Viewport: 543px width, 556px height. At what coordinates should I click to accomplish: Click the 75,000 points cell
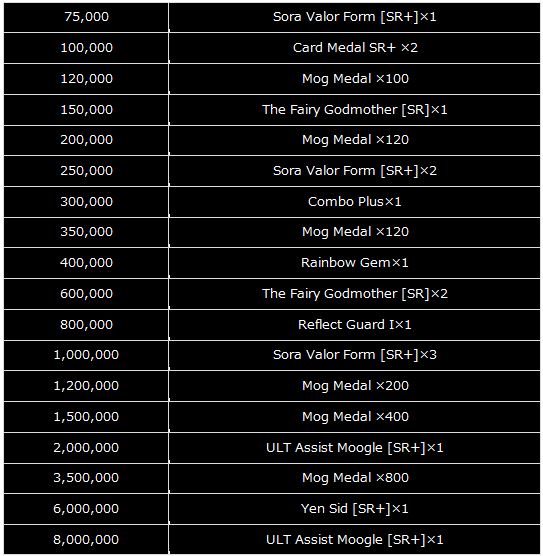tap(86, 17)
